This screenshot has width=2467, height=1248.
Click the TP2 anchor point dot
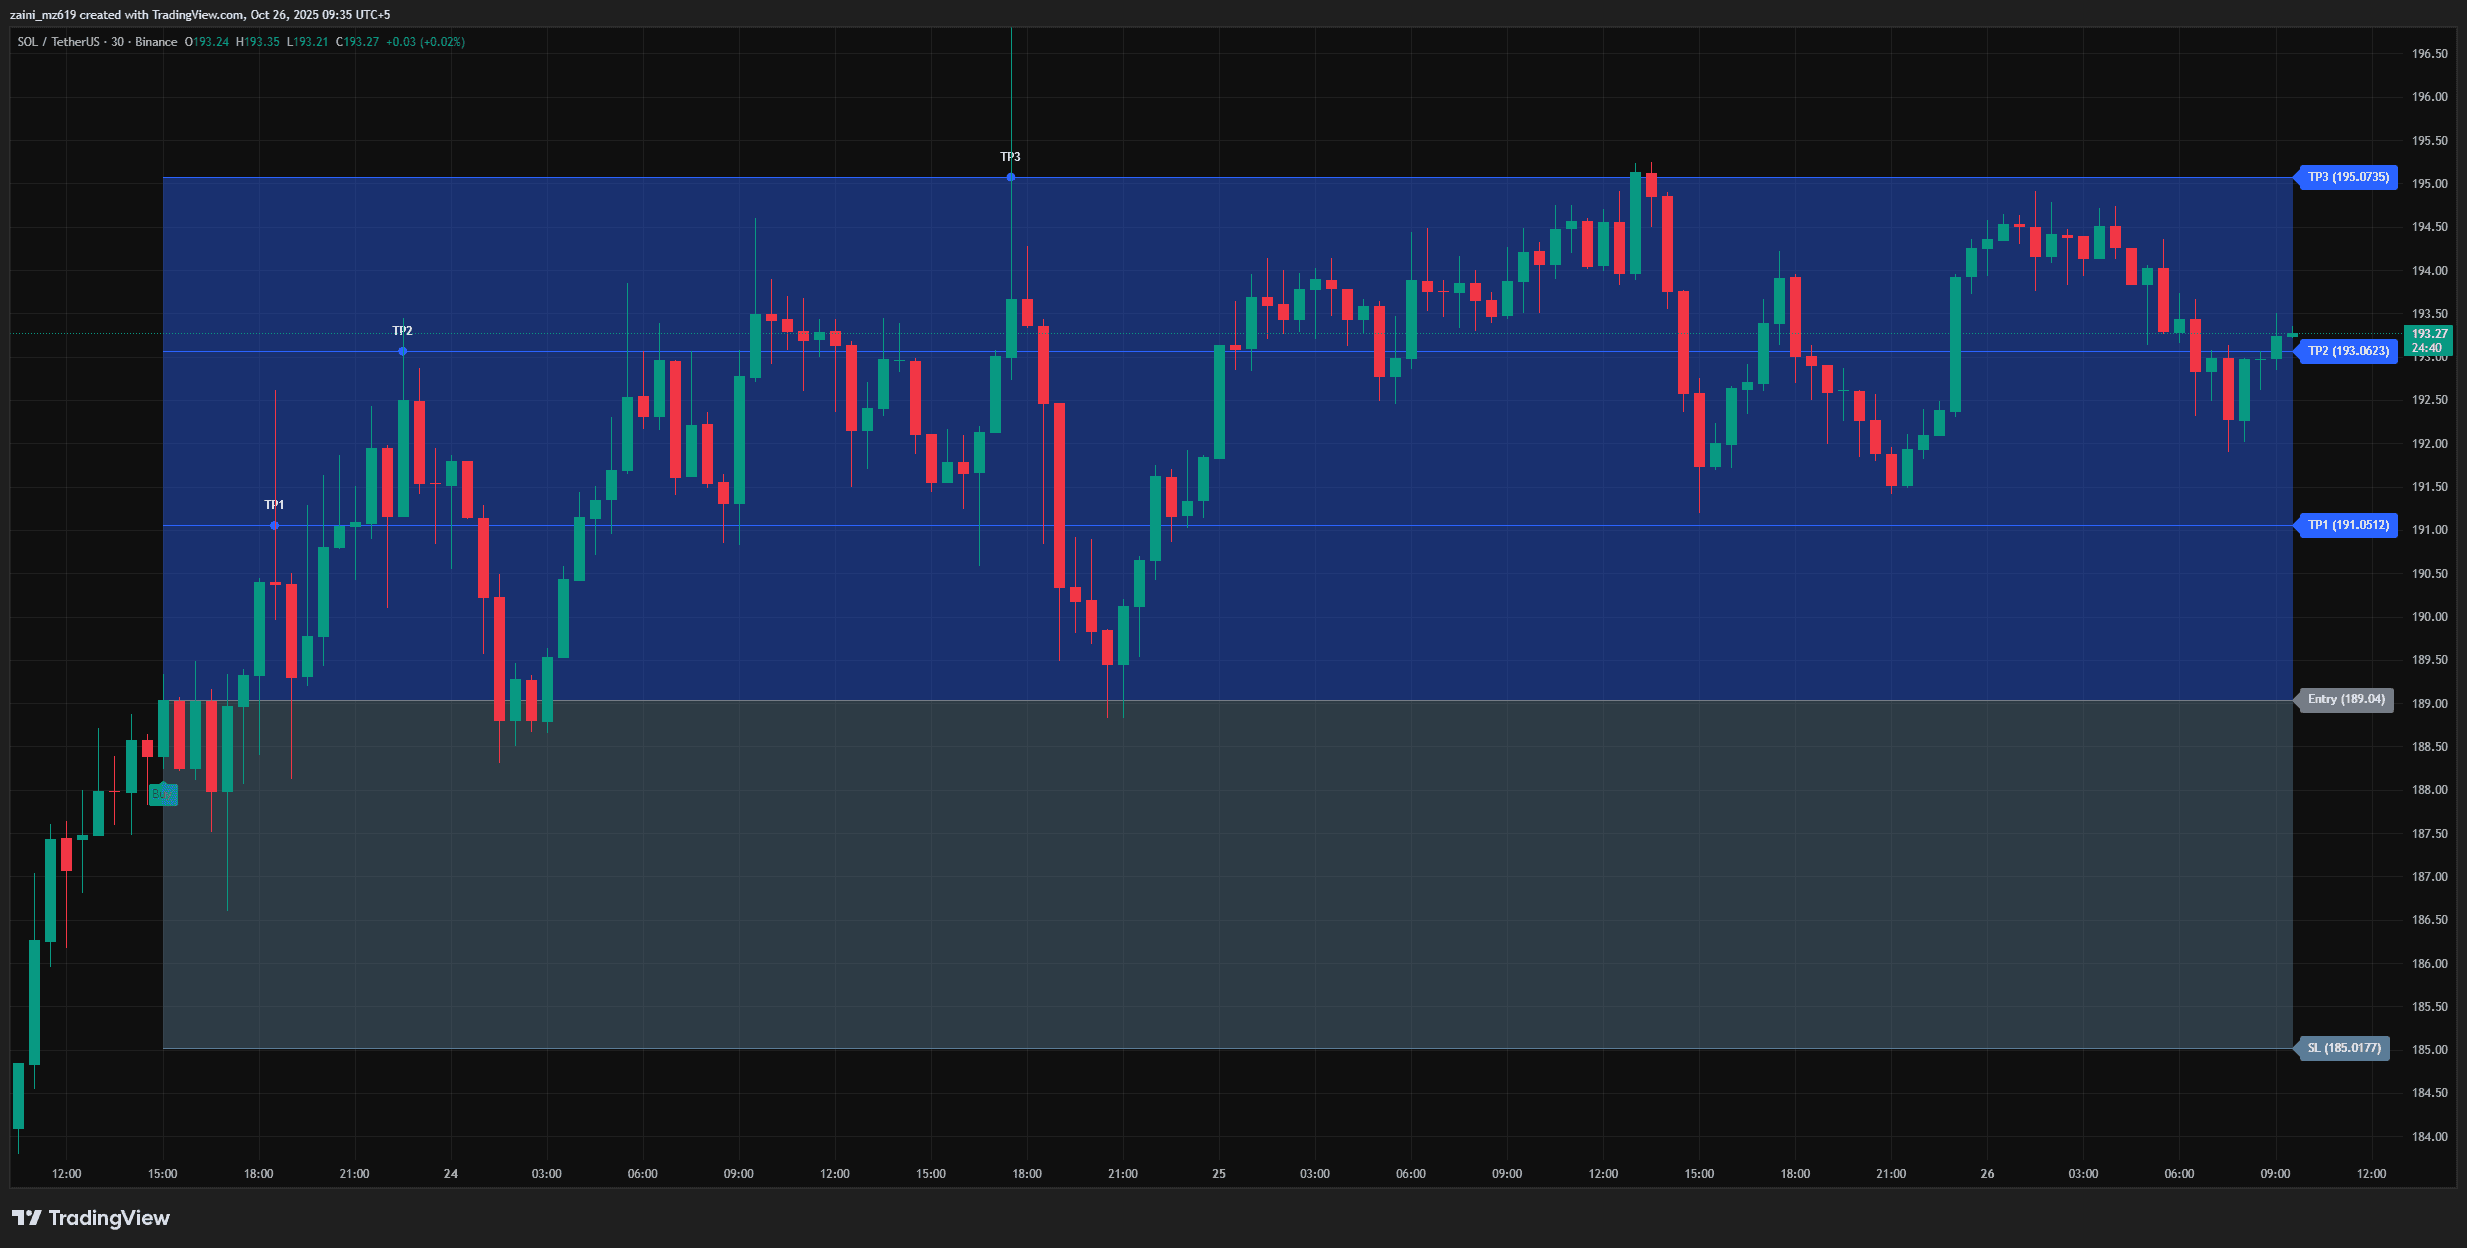[x=403, y=351]
